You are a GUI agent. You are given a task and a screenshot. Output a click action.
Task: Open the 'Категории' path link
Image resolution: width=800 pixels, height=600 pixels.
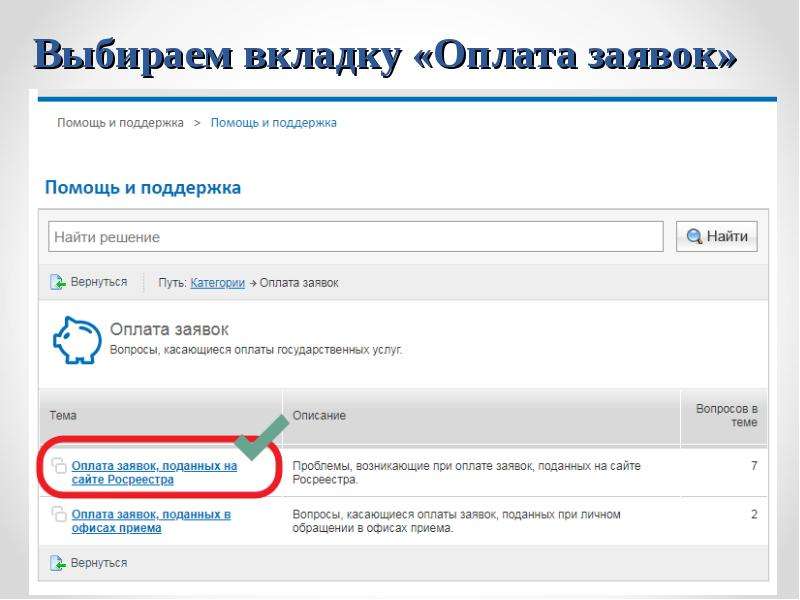pyautogui.click(x=217, y=283)
